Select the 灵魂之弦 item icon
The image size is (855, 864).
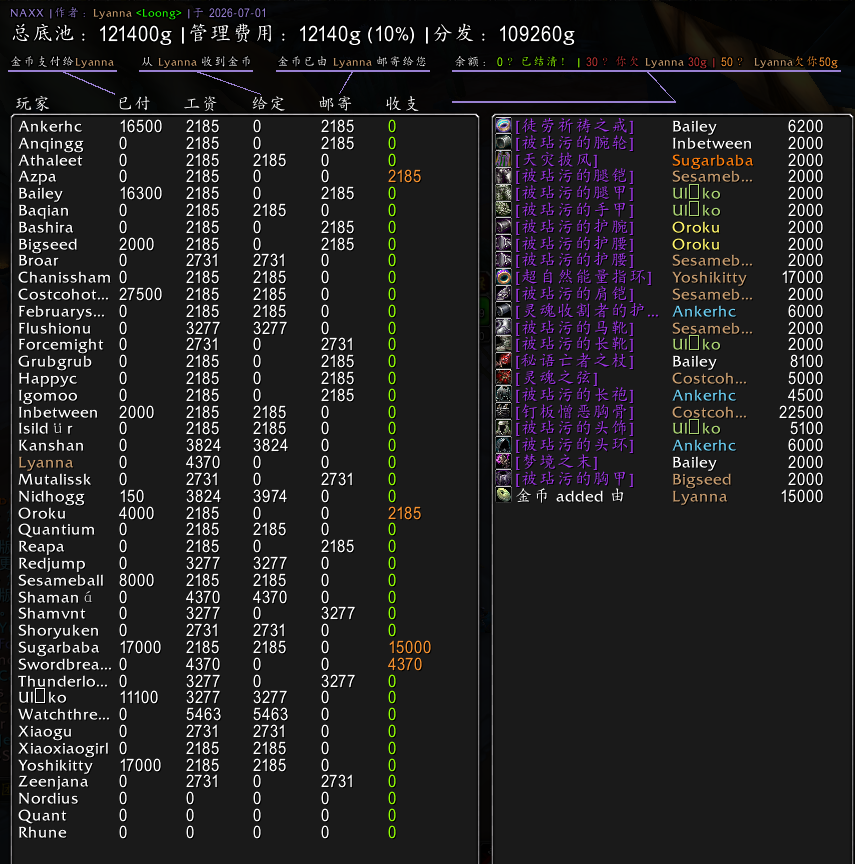click(x=504, y=378)
